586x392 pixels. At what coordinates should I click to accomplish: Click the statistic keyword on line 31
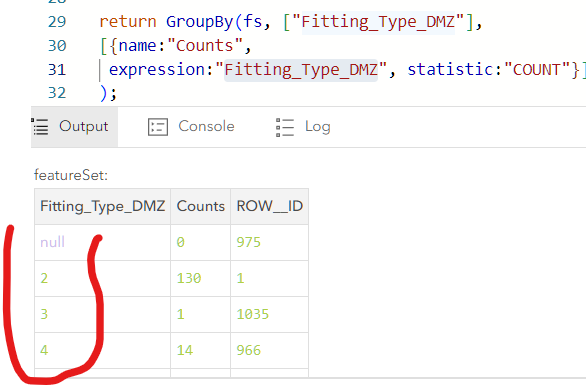(x=450, y=70)
